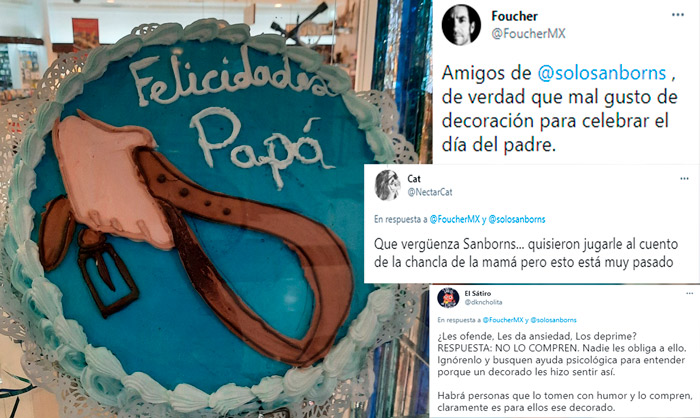Click the Cat display name
The height and width of the screenshot is (418, 700).
click(414, 179)
